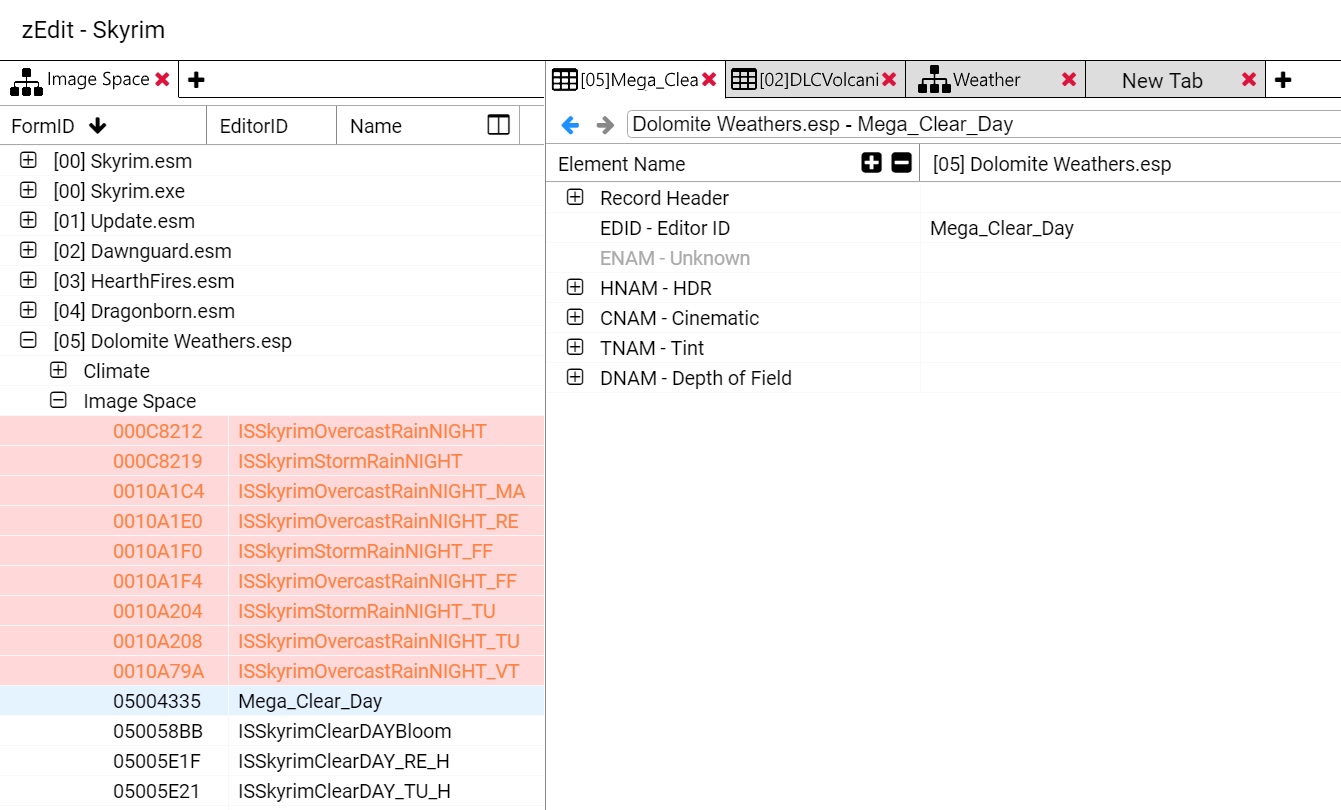Expand the Climate group
The image size is (1341, 810).
pyautogui.click(x=58, y=370)
